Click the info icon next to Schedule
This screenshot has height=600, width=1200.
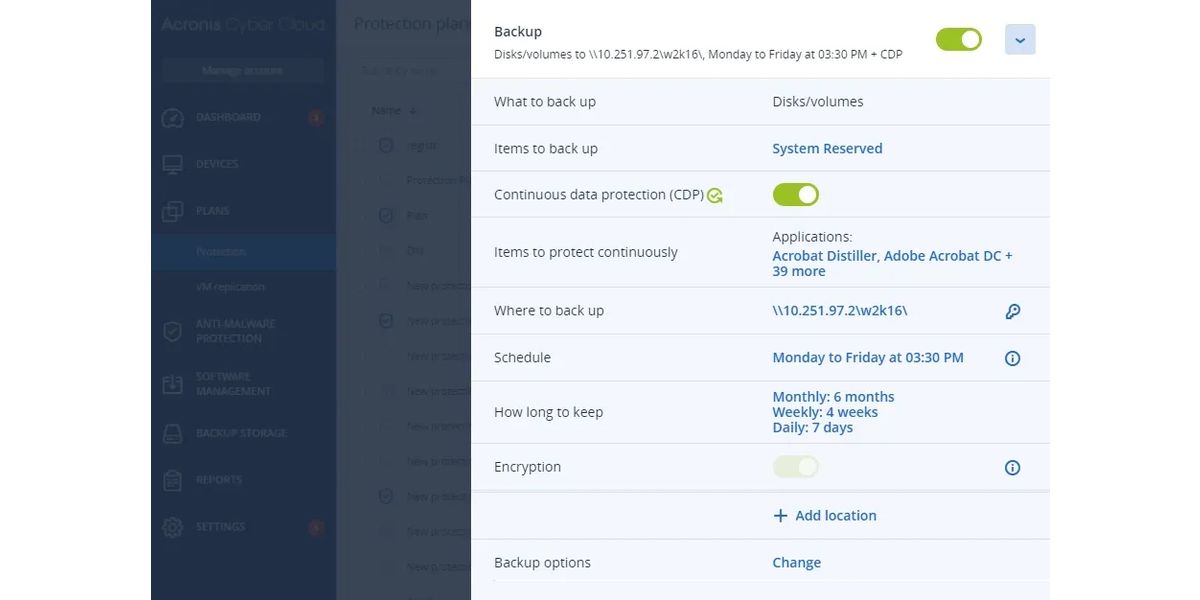1012,358
